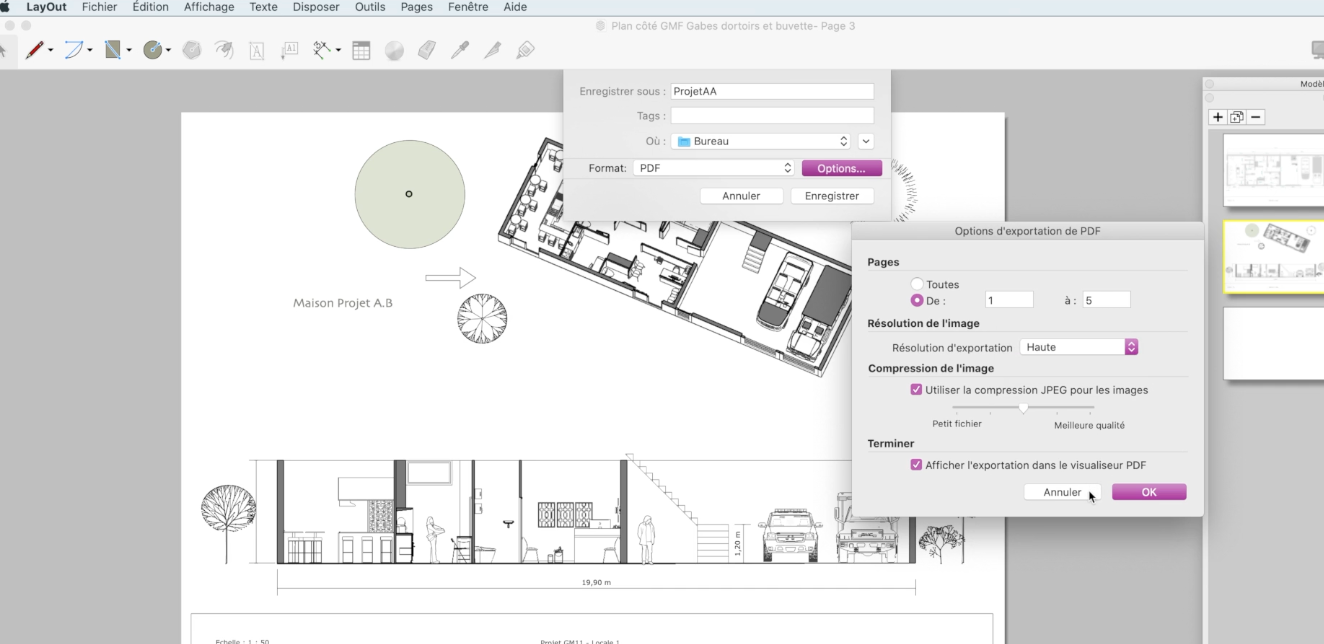
Task: Pick the Eraser tool
Action: [427, 49]
